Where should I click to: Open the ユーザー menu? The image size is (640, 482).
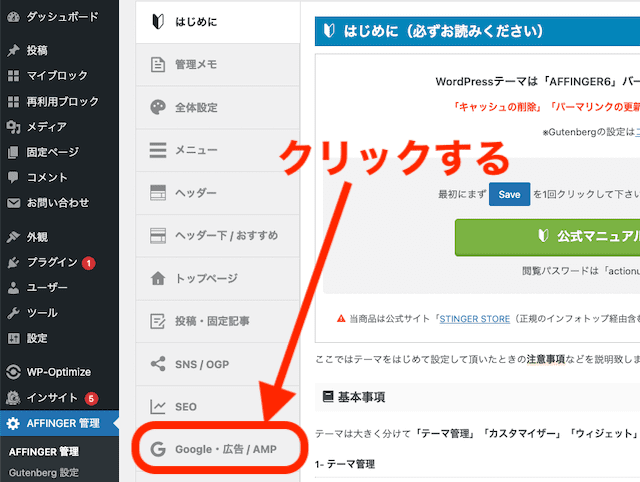point(60,288)
